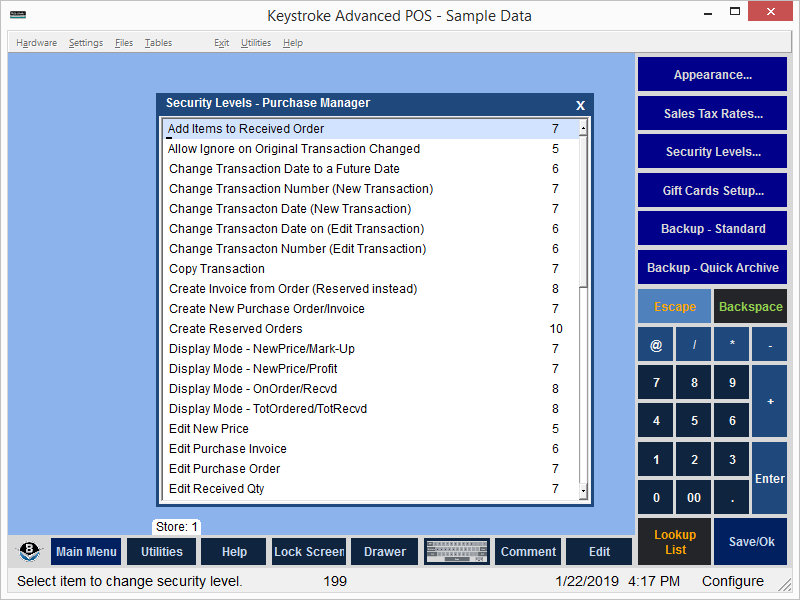Screen dimensions: 800x600
Task: Close the Security Levels dialog with X
Action: click(580, 104)
